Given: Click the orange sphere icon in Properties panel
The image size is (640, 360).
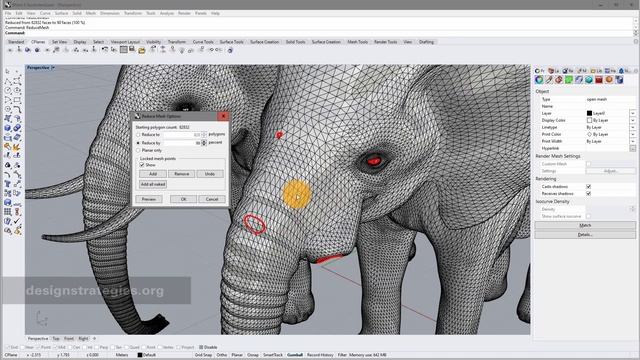Looking at the screenshot, I should click(x=609, y=80).
